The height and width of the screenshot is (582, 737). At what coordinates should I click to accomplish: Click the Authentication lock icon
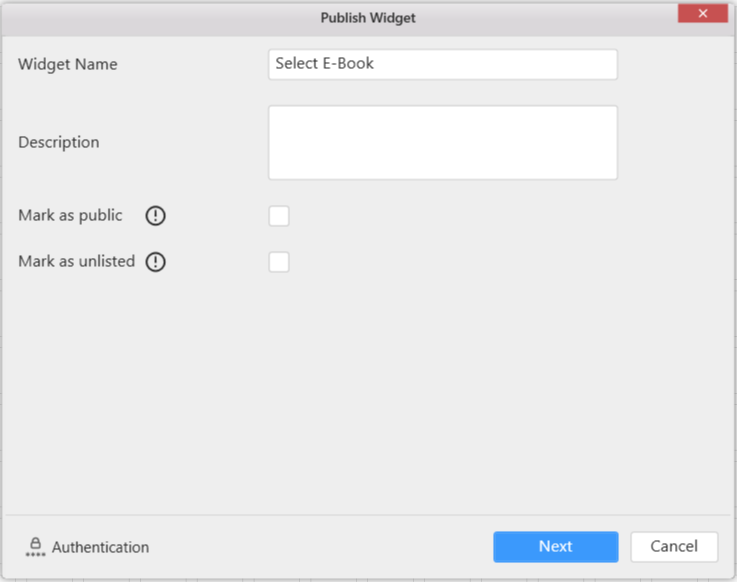35,546
